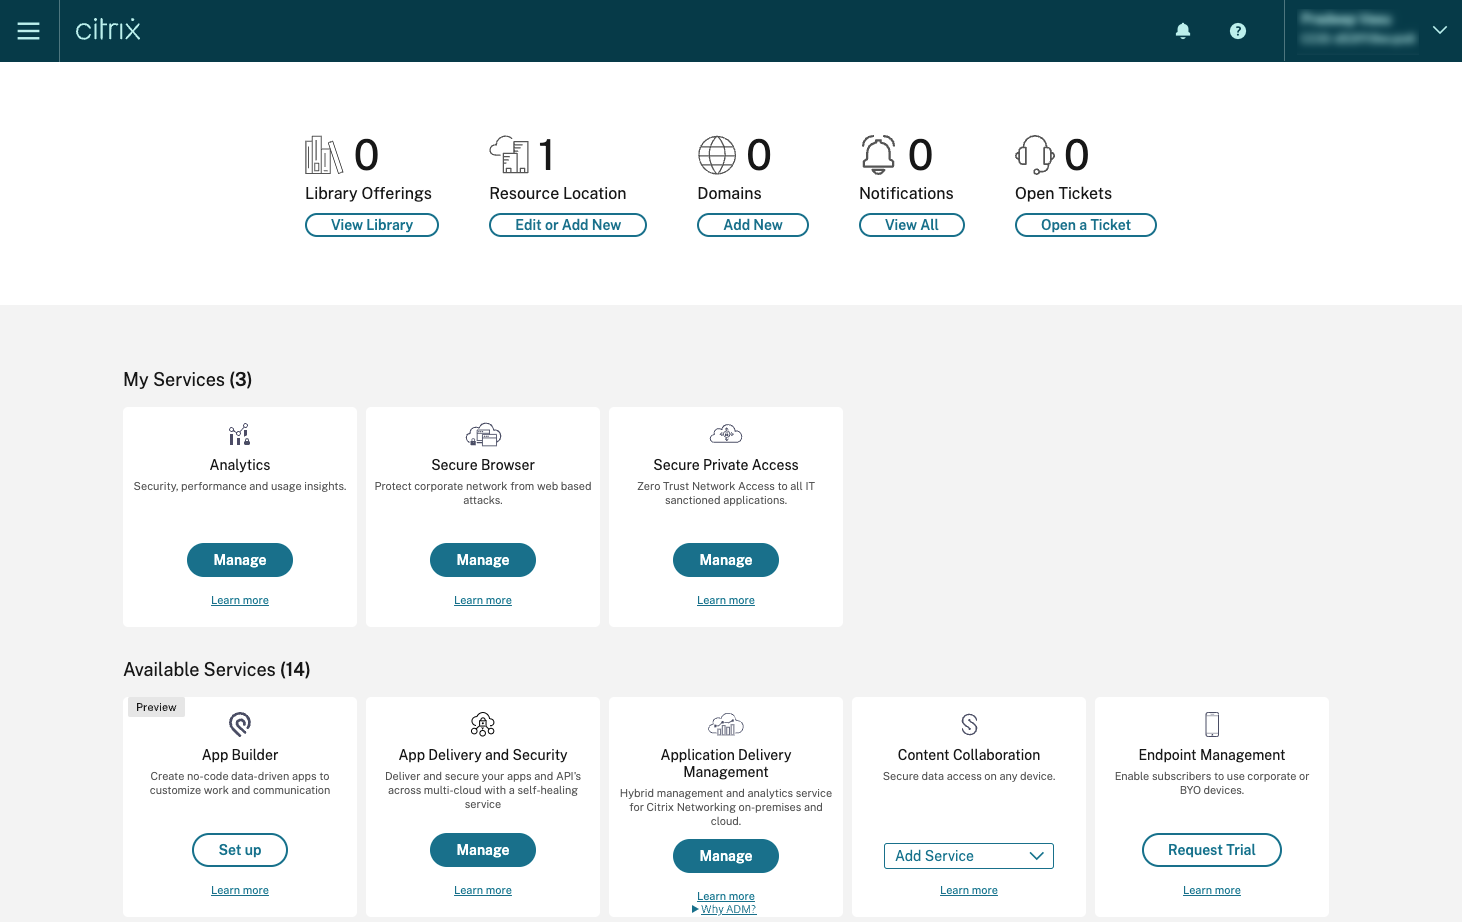Manage Application Delivery Management
The height and width of the screenshot is (922, 1462).
click(726, 856)
